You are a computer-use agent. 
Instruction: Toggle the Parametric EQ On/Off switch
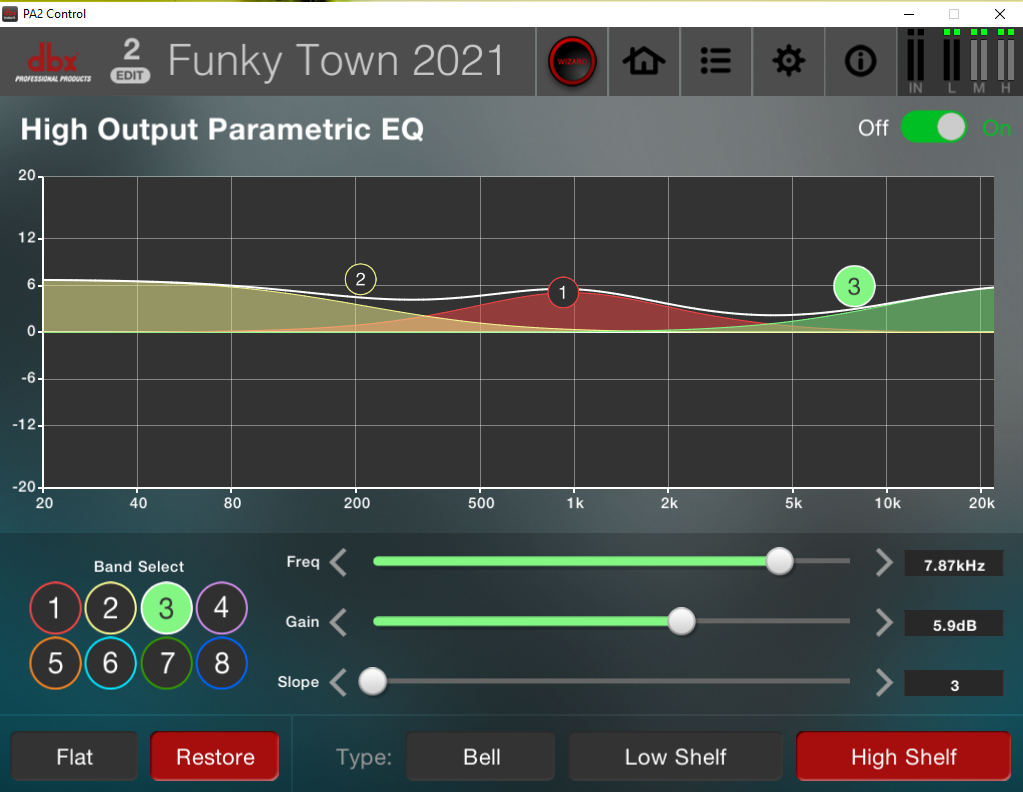(x=933, y=127)
